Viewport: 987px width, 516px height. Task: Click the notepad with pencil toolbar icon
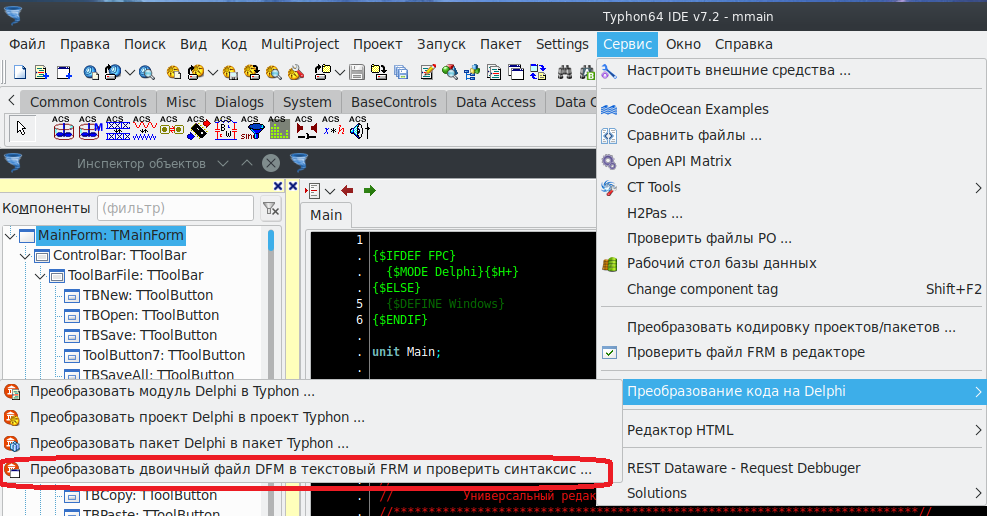click(428, 72)
